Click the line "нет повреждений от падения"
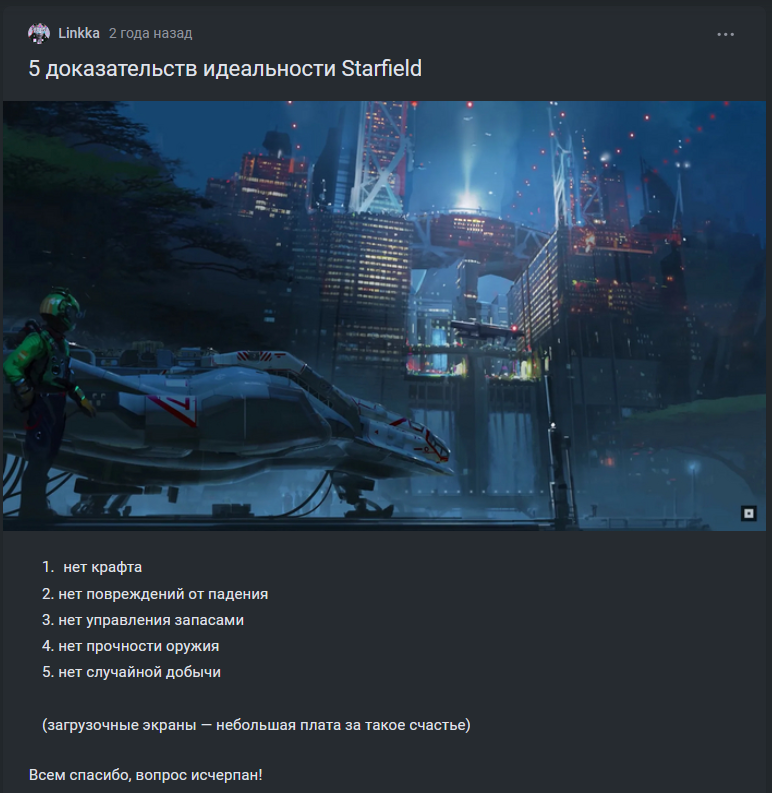Screen dimensions: 772x793 tap(163, 594)
